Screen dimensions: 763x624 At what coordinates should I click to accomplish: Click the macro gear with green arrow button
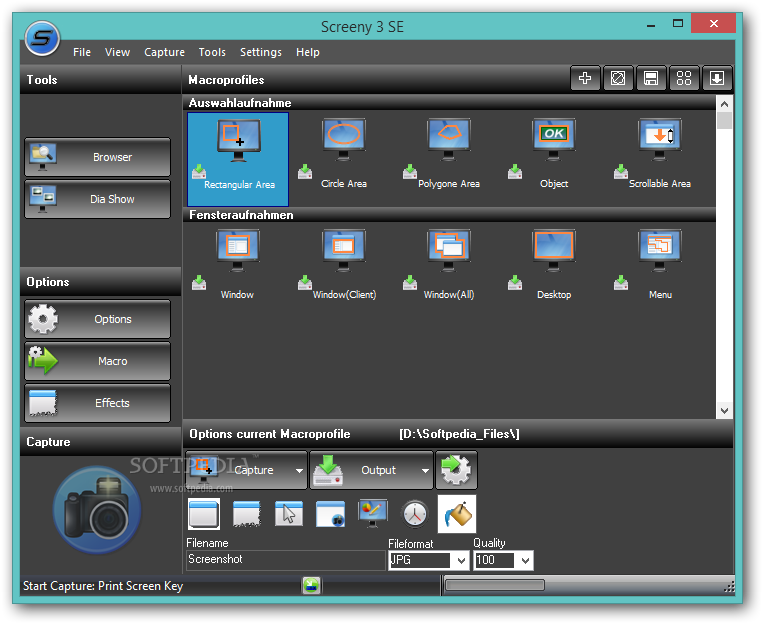pos(456,470)
